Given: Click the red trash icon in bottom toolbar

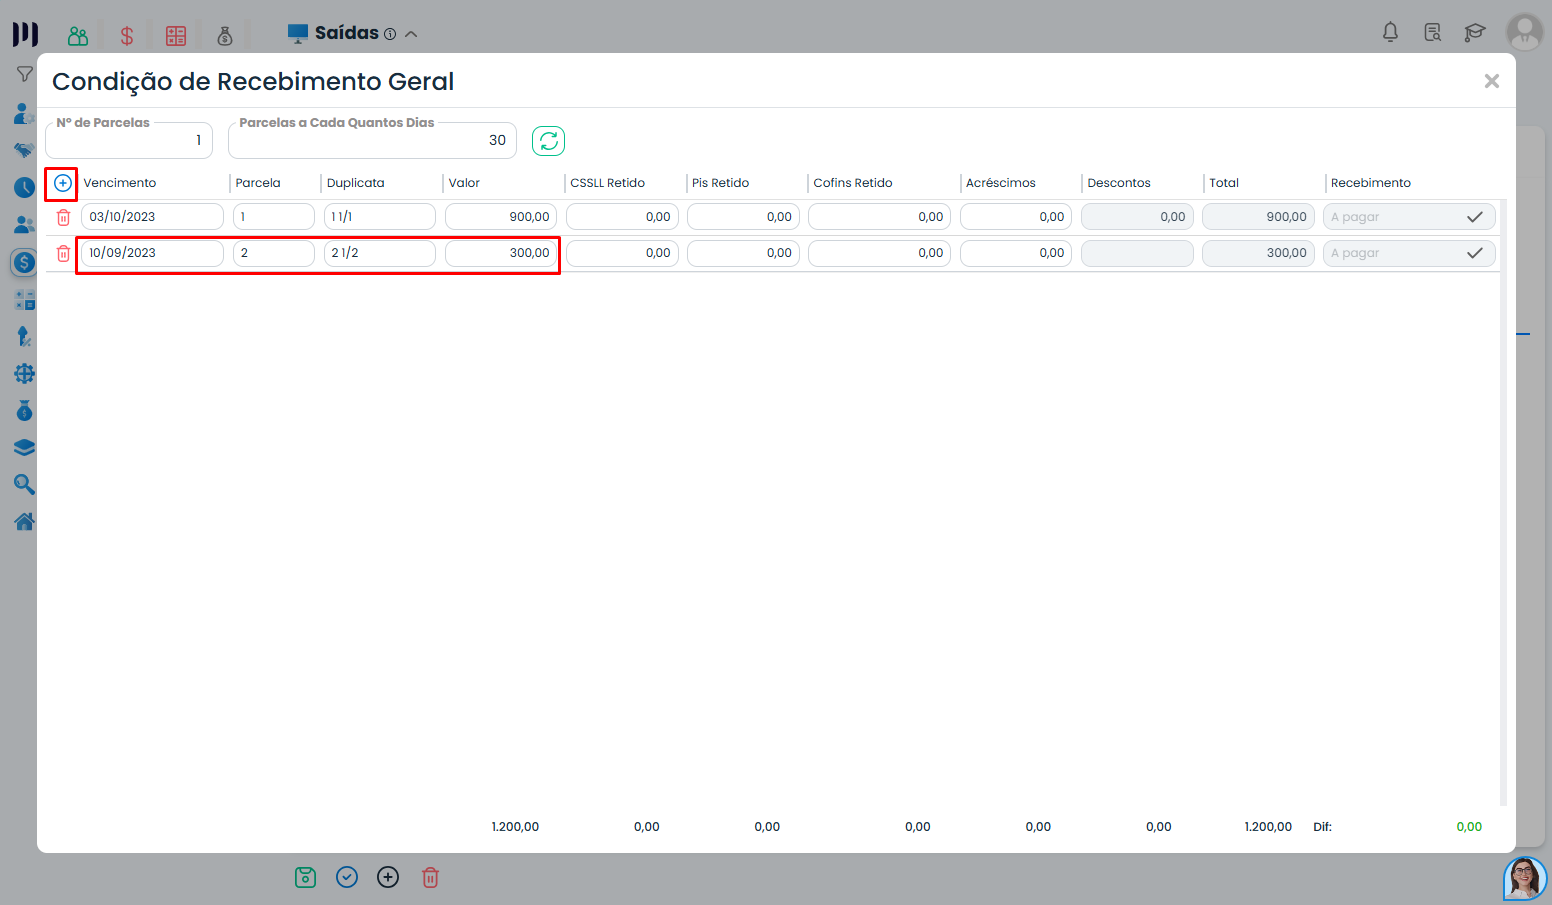Looking at the screenshot, I should 430,877.
